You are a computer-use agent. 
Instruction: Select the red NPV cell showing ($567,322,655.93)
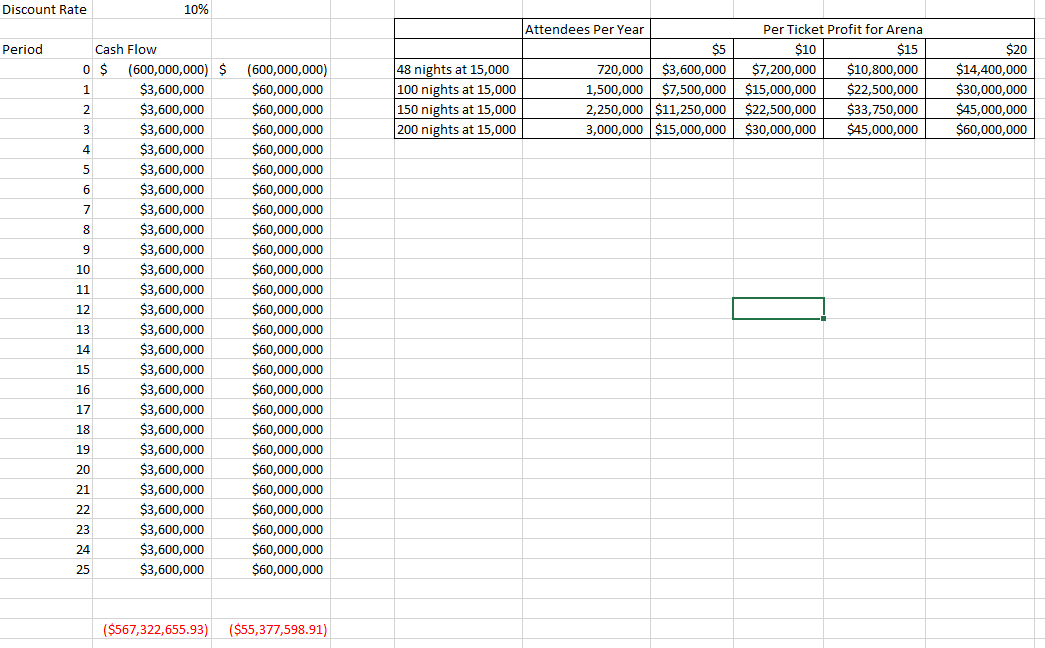155,629
